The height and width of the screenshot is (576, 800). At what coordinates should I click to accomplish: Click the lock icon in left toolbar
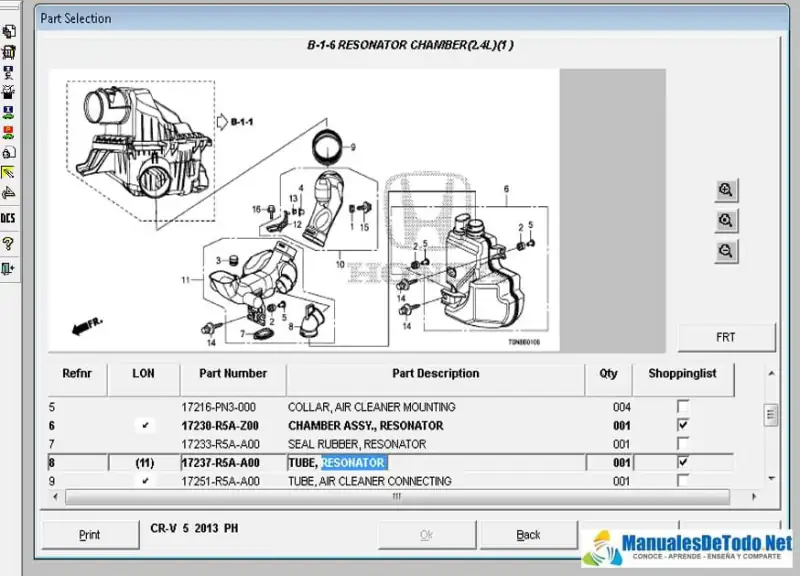[8, 153]
